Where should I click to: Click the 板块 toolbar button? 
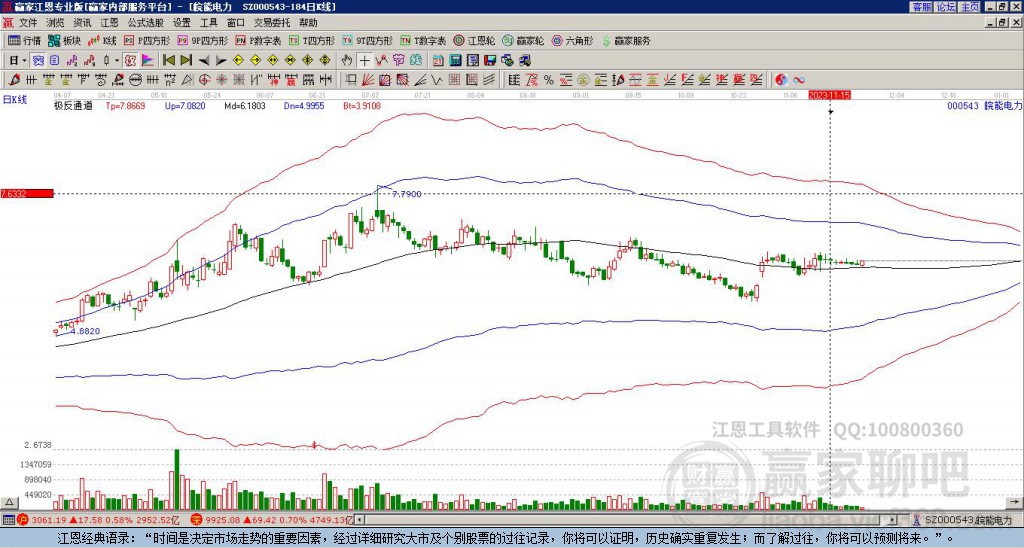[64, 40]
